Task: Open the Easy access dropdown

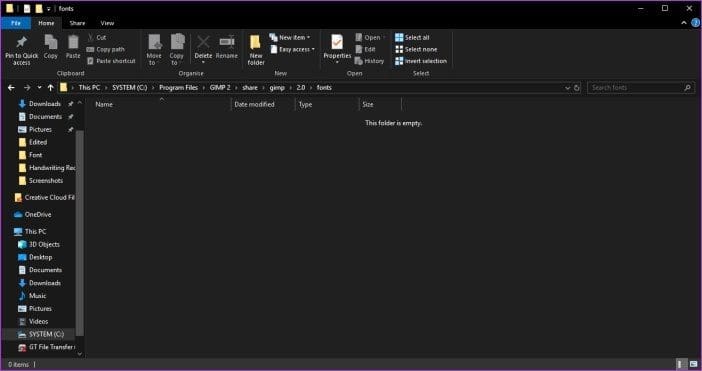Action: tap(292, 49)
